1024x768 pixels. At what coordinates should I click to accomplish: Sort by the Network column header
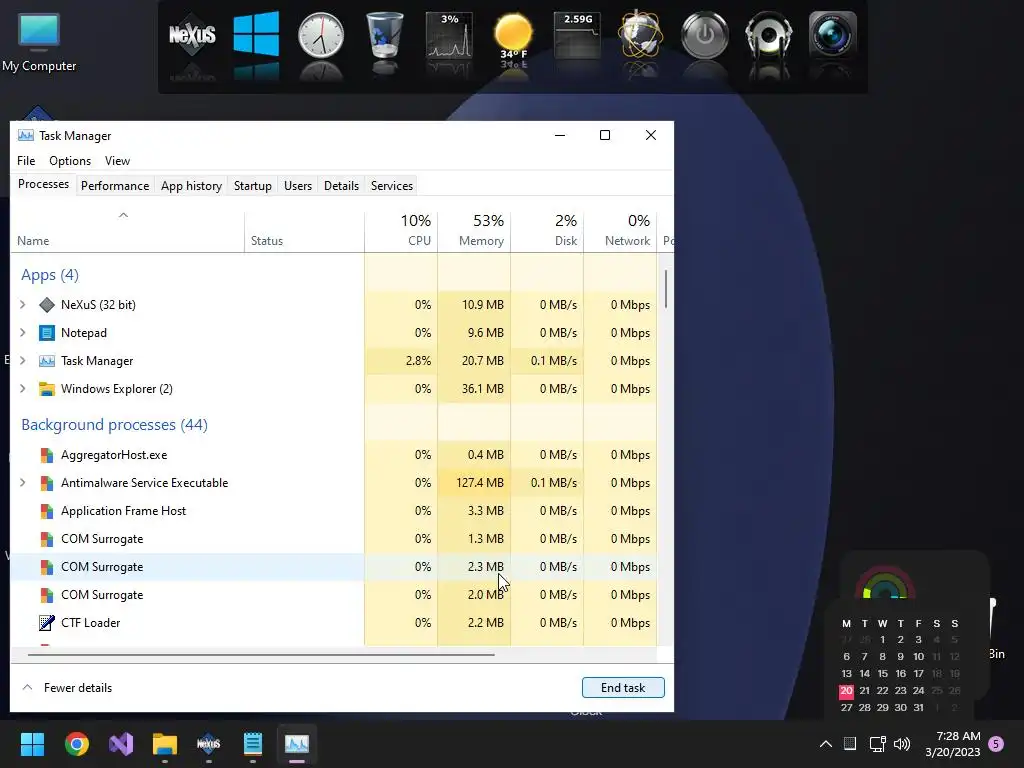620,232
